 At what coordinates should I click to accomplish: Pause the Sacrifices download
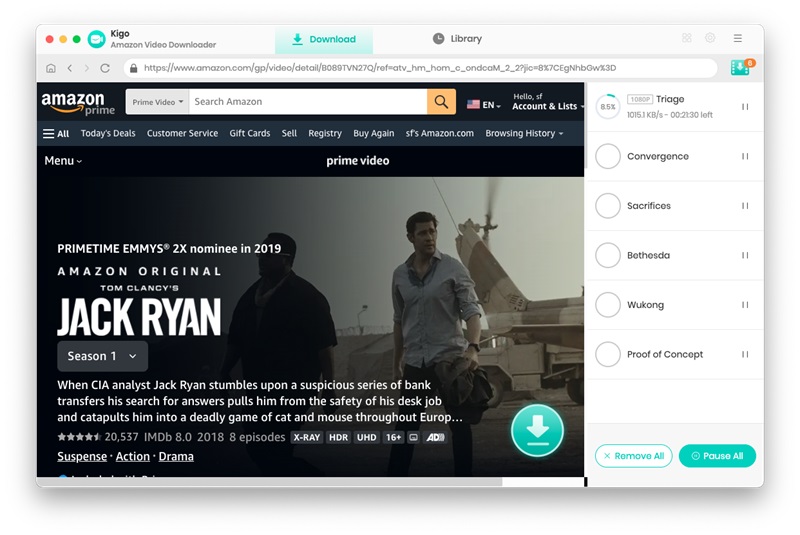pos(745,206)
